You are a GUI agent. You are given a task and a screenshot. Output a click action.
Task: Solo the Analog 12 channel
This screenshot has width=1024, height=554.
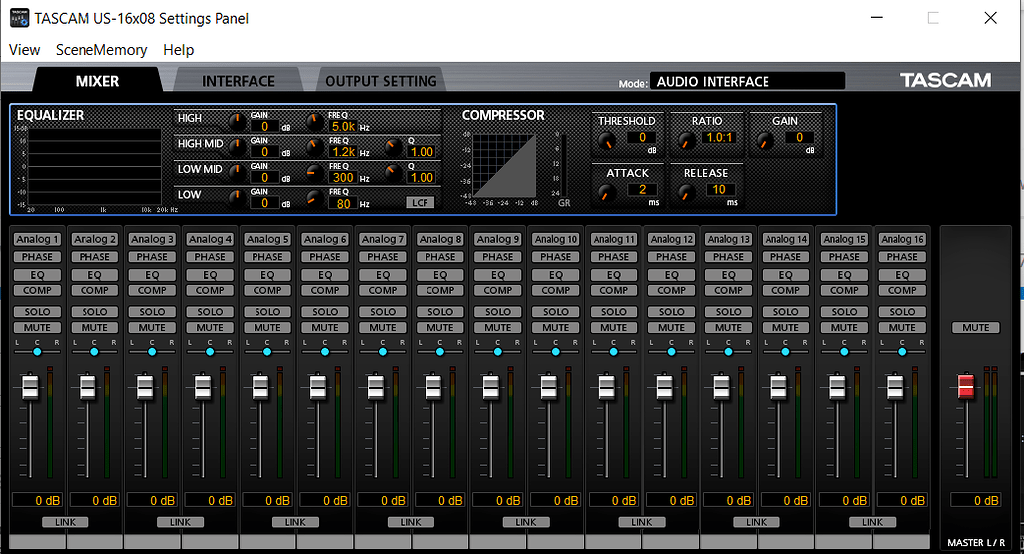coord(671,312)
